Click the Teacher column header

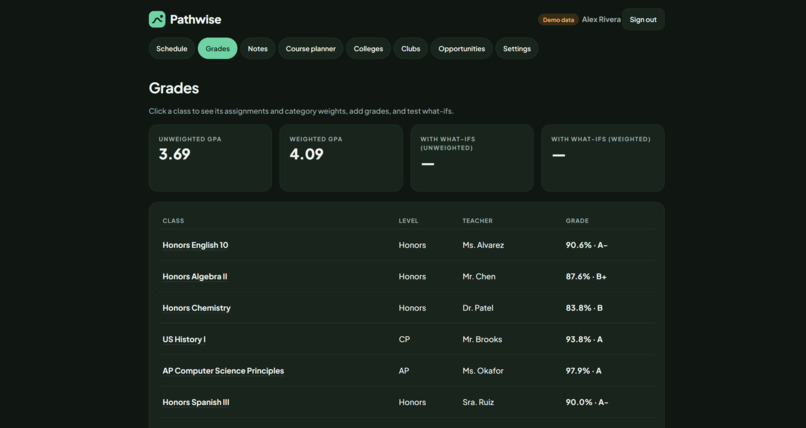click(478, 220)
